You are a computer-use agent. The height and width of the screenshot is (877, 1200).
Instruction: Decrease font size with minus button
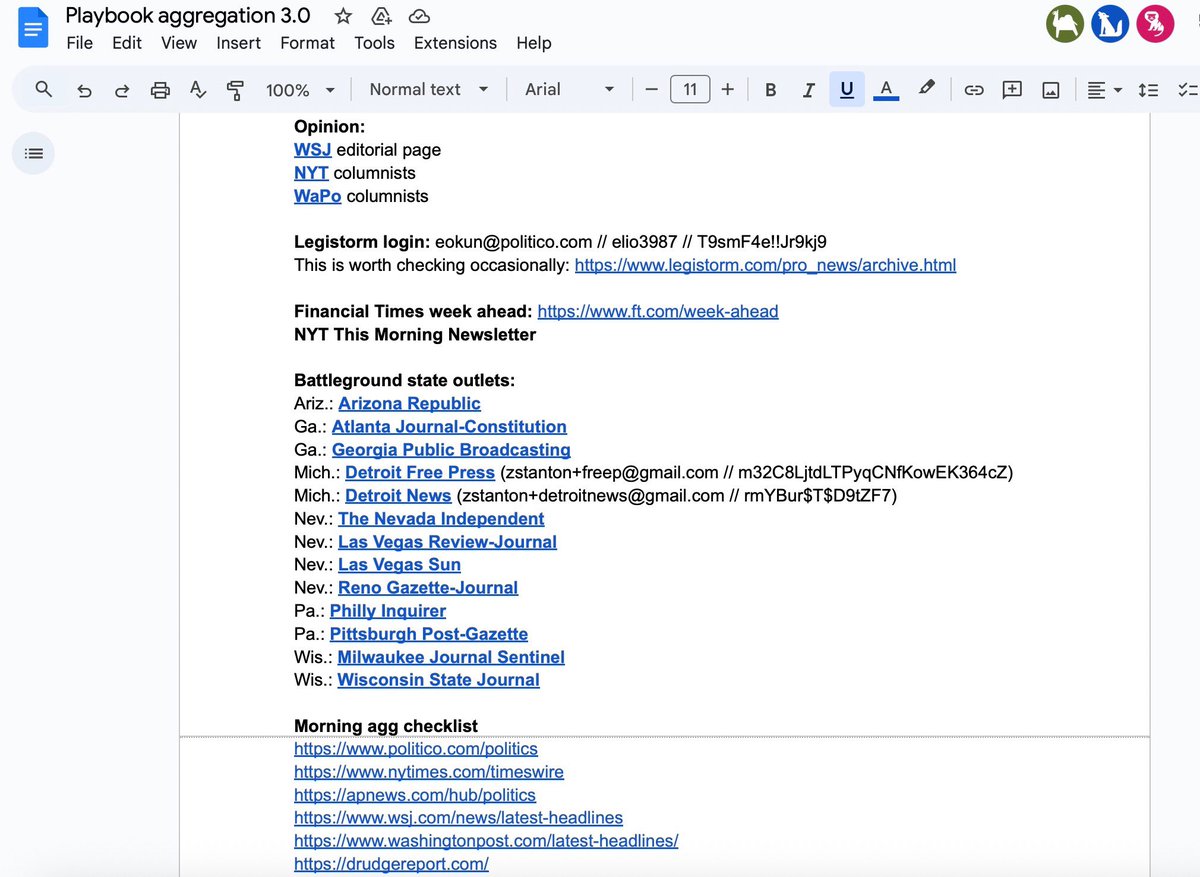651,89
